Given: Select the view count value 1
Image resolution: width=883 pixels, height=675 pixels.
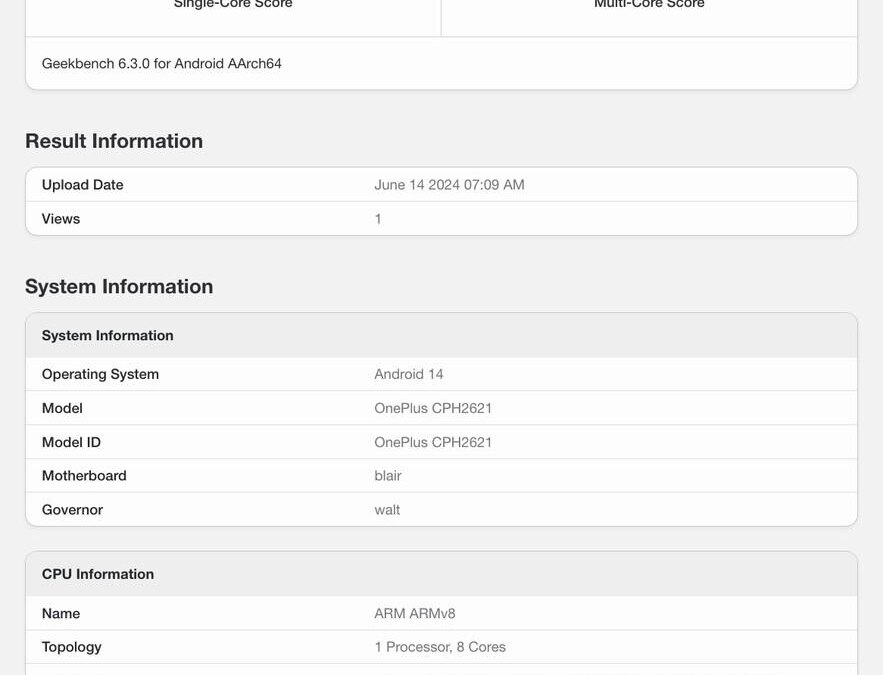Looking at the screenshot, I should pyautogui.click(x=377, y=218).
